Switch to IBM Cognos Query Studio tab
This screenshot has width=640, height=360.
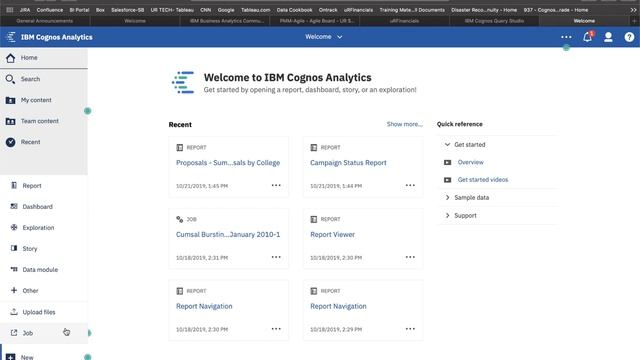494,21
